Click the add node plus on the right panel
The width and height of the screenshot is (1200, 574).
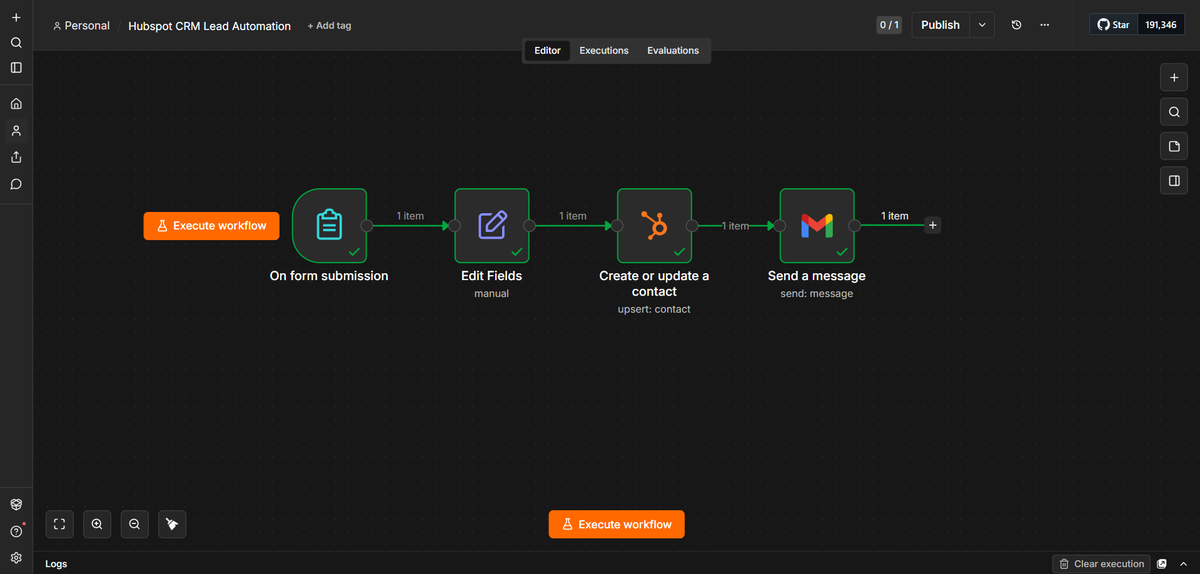coord(1174,77)
